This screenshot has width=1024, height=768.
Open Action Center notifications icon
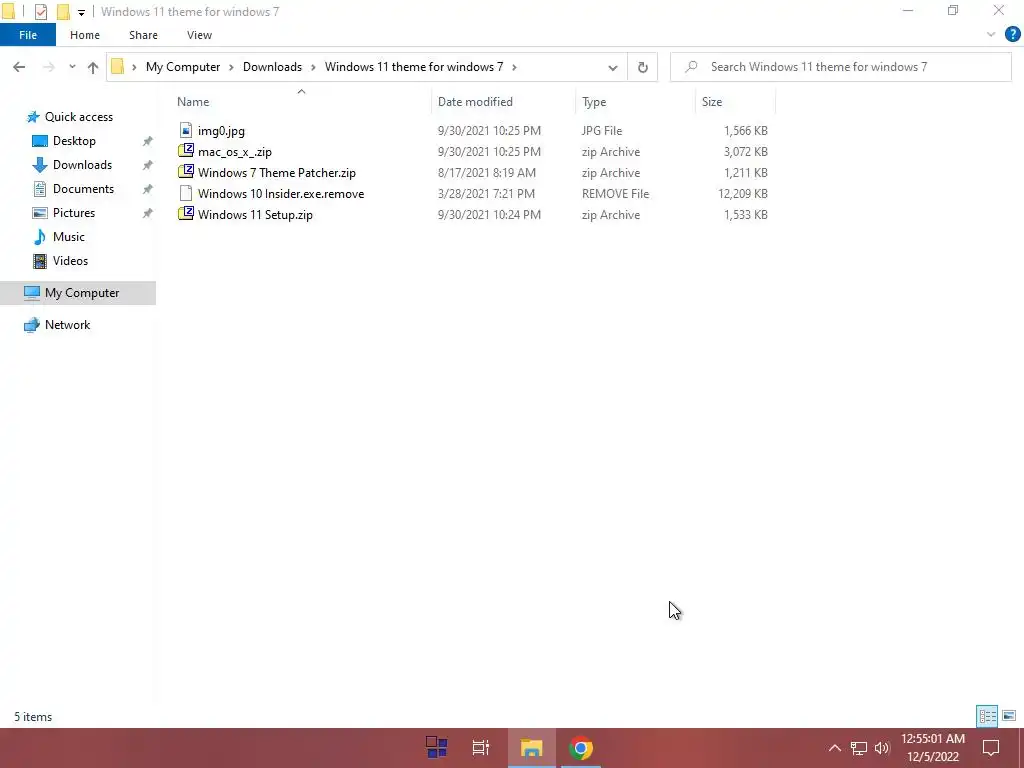tap(991, 748)
